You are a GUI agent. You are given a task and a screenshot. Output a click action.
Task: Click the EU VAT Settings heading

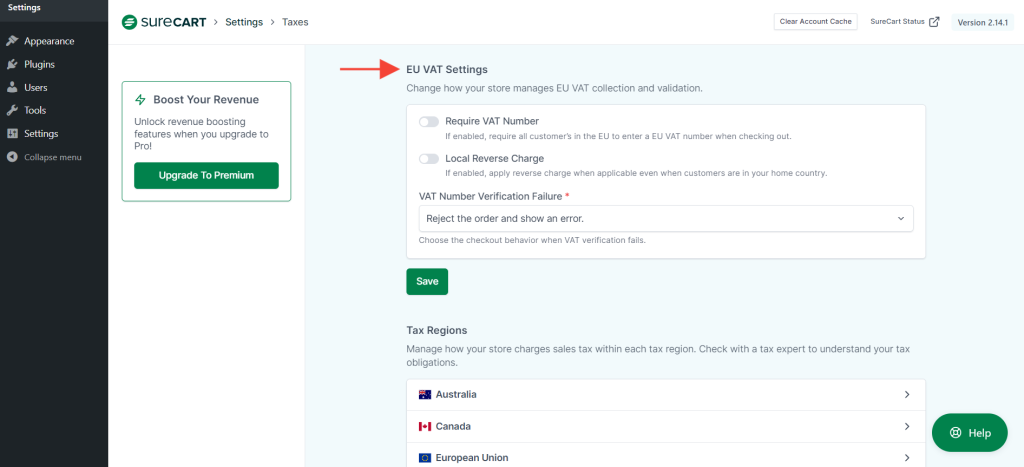[447, 69]
